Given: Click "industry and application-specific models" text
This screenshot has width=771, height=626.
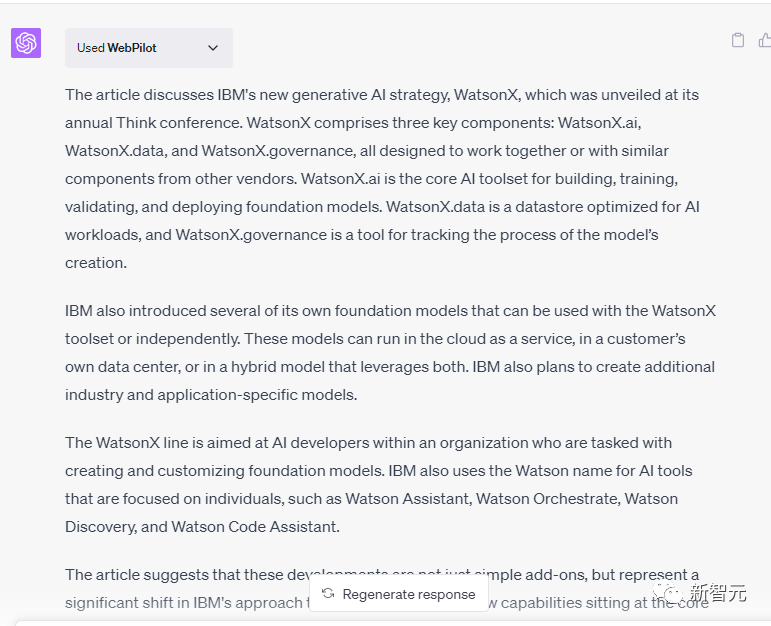Looking at the screenshot, I should point(211,395).
